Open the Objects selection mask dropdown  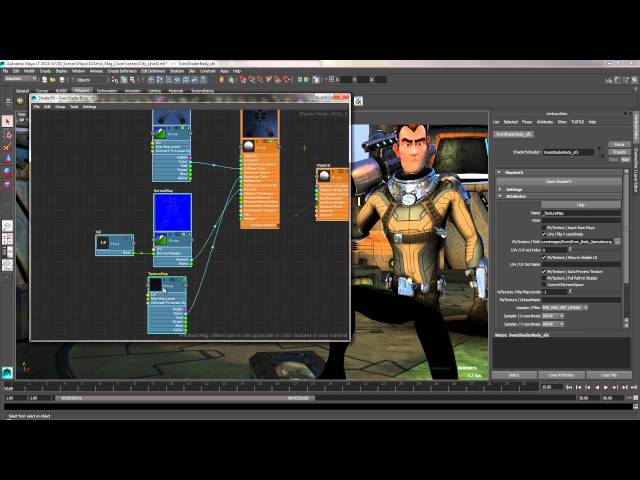pyautogui.click(x=90, y=80)
